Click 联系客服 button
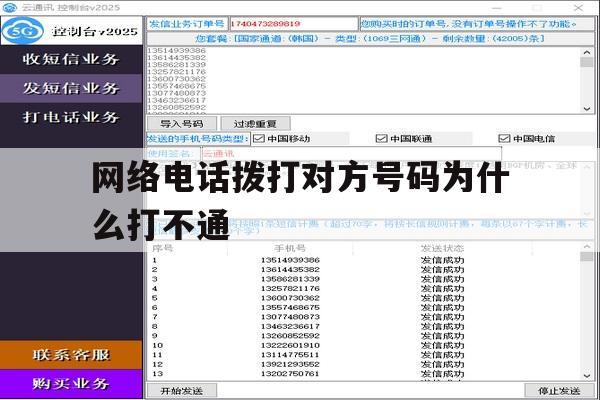This screenshot has width=600, height=400. (x=71, y=355)
